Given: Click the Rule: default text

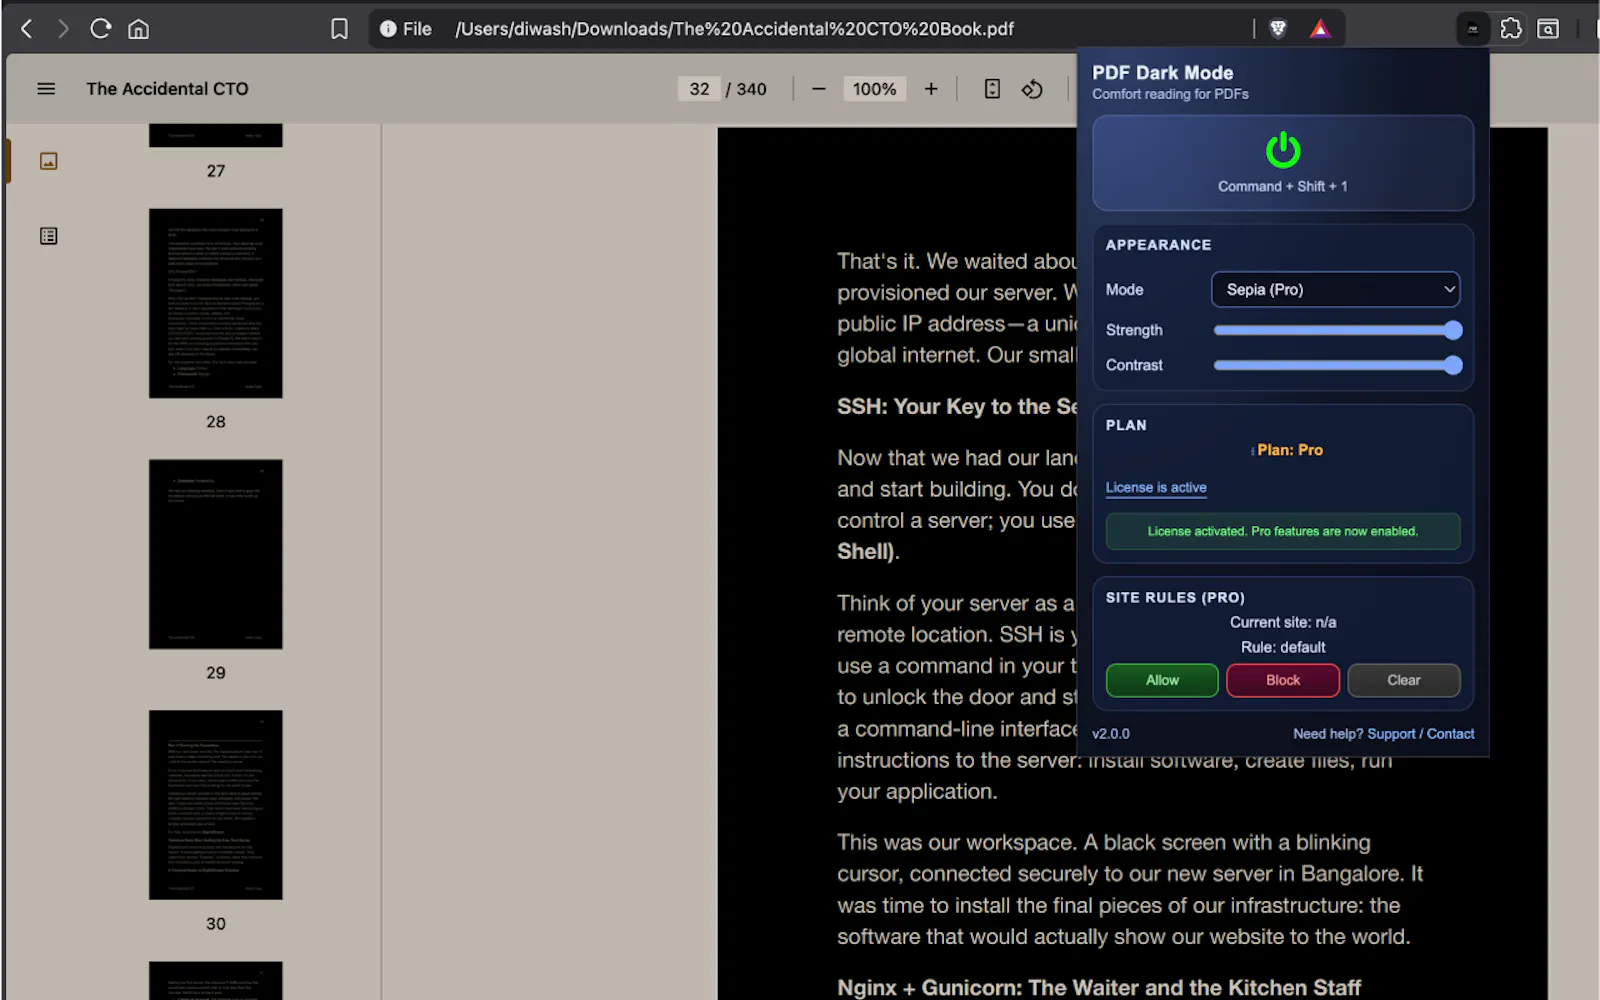Looking at the screenshot, I should point(1283,647).
